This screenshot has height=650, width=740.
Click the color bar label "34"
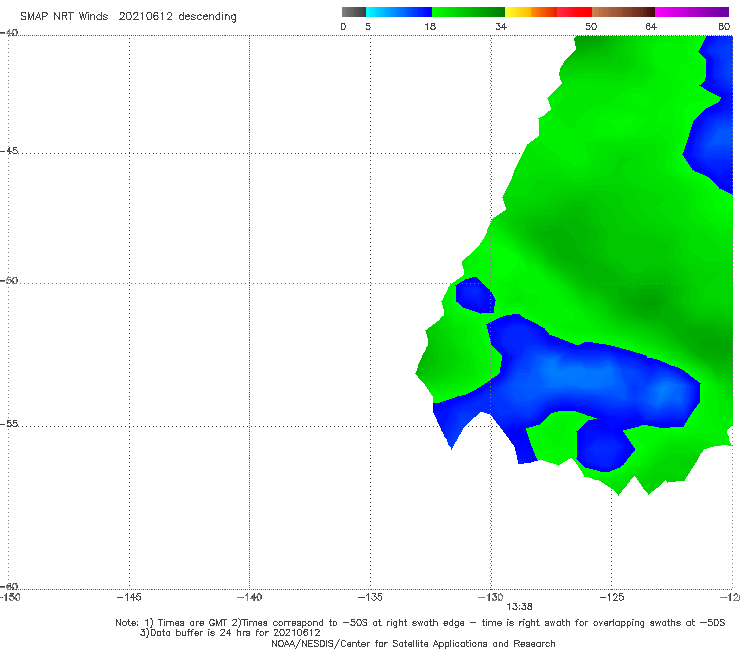(501, 26)
